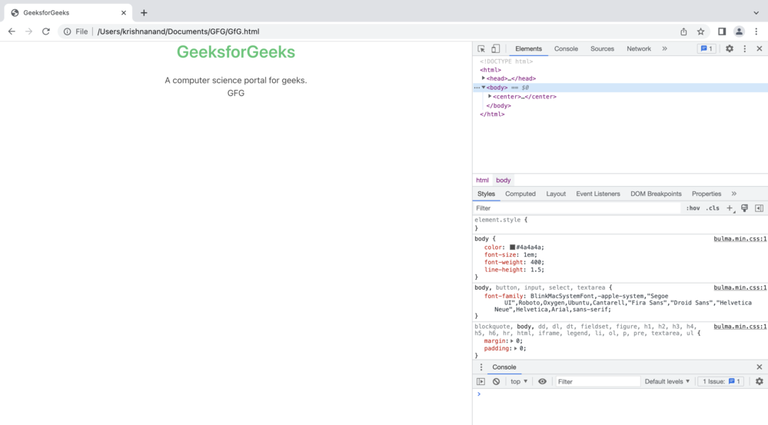Click the font-size: 1em declaration
Image resolution: width=768 pixels, height=425 pixels.
click(510, 255)
